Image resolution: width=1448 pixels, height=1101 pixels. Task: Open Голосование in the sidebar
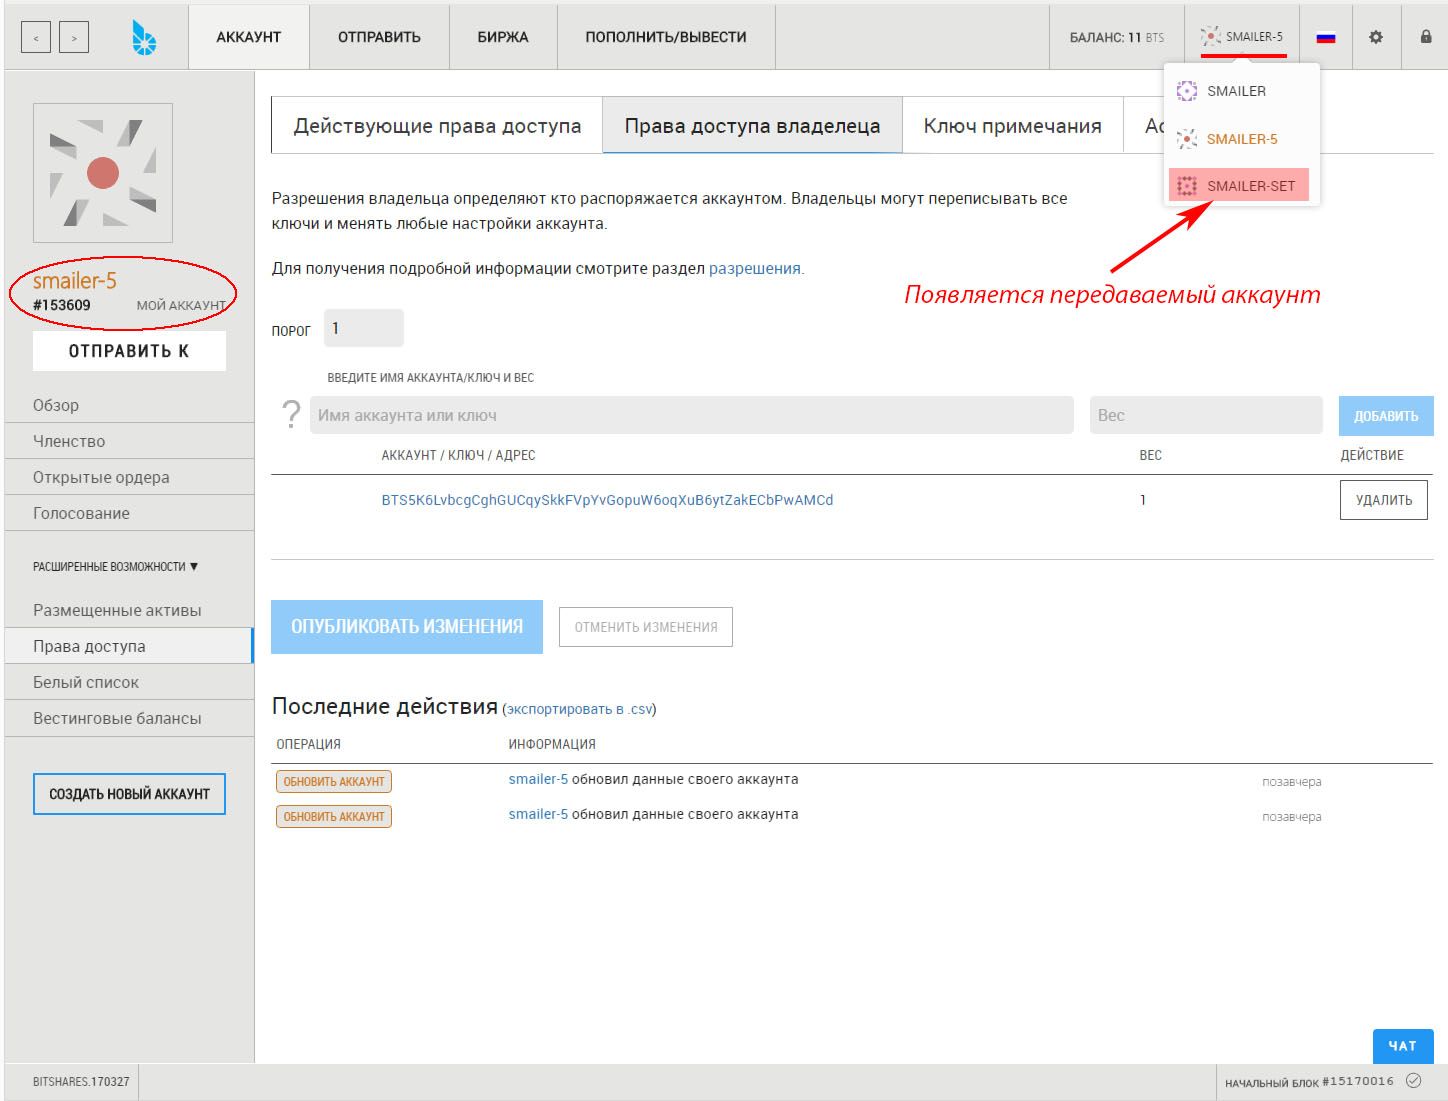tap(129, 513)
